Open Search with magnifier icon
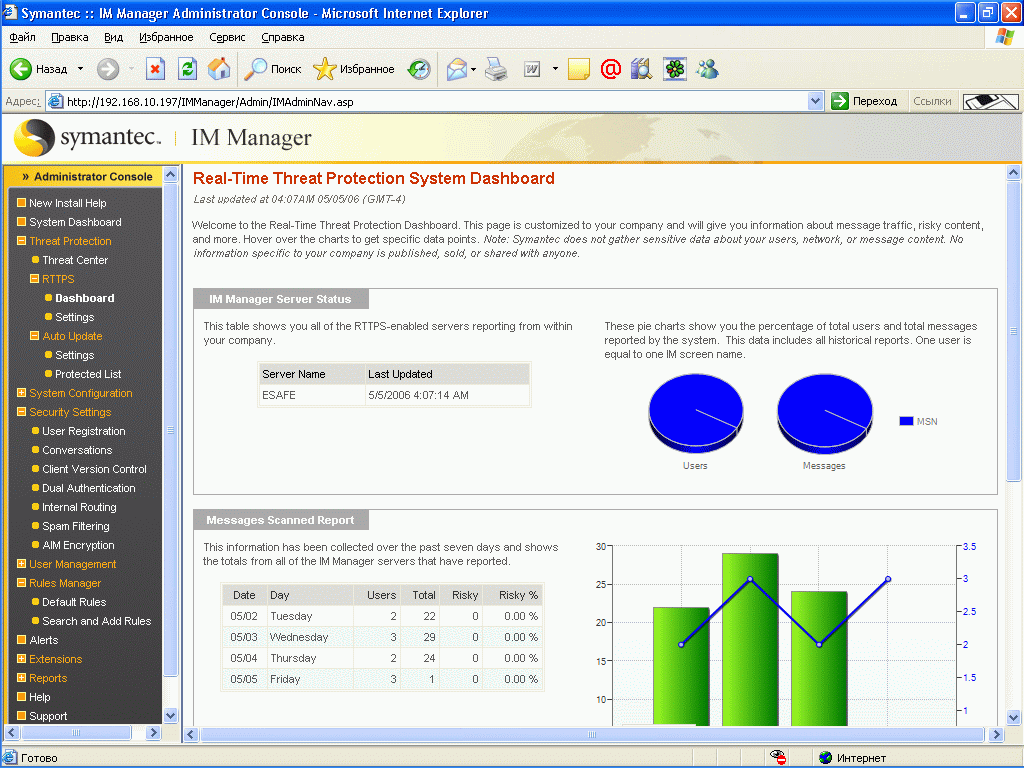 [255, 69]
